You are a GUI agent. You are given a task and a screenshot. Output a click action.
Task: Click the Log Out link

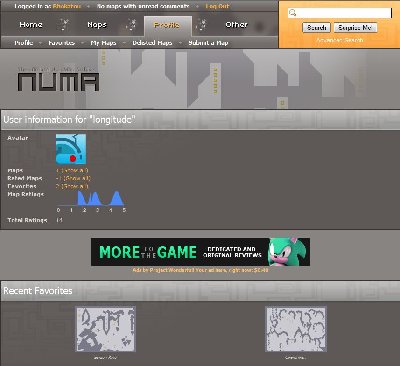point(217,6)
